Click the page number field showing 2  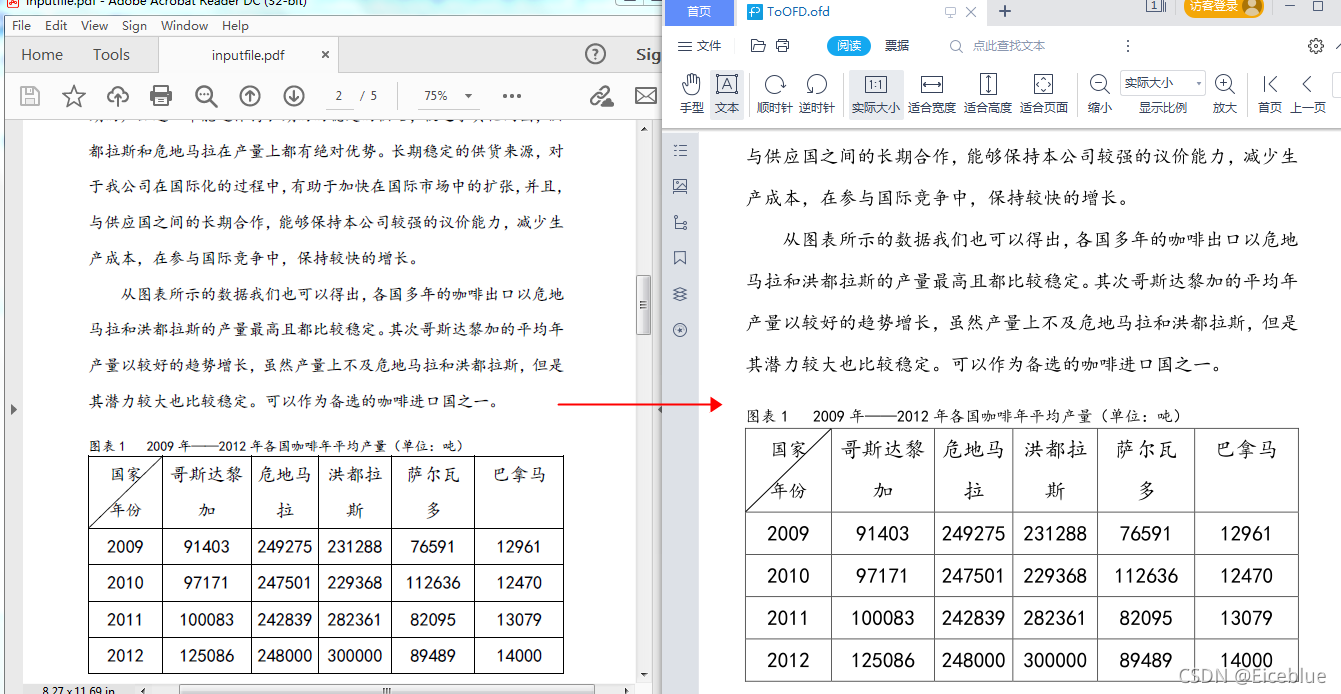(339, 96)
